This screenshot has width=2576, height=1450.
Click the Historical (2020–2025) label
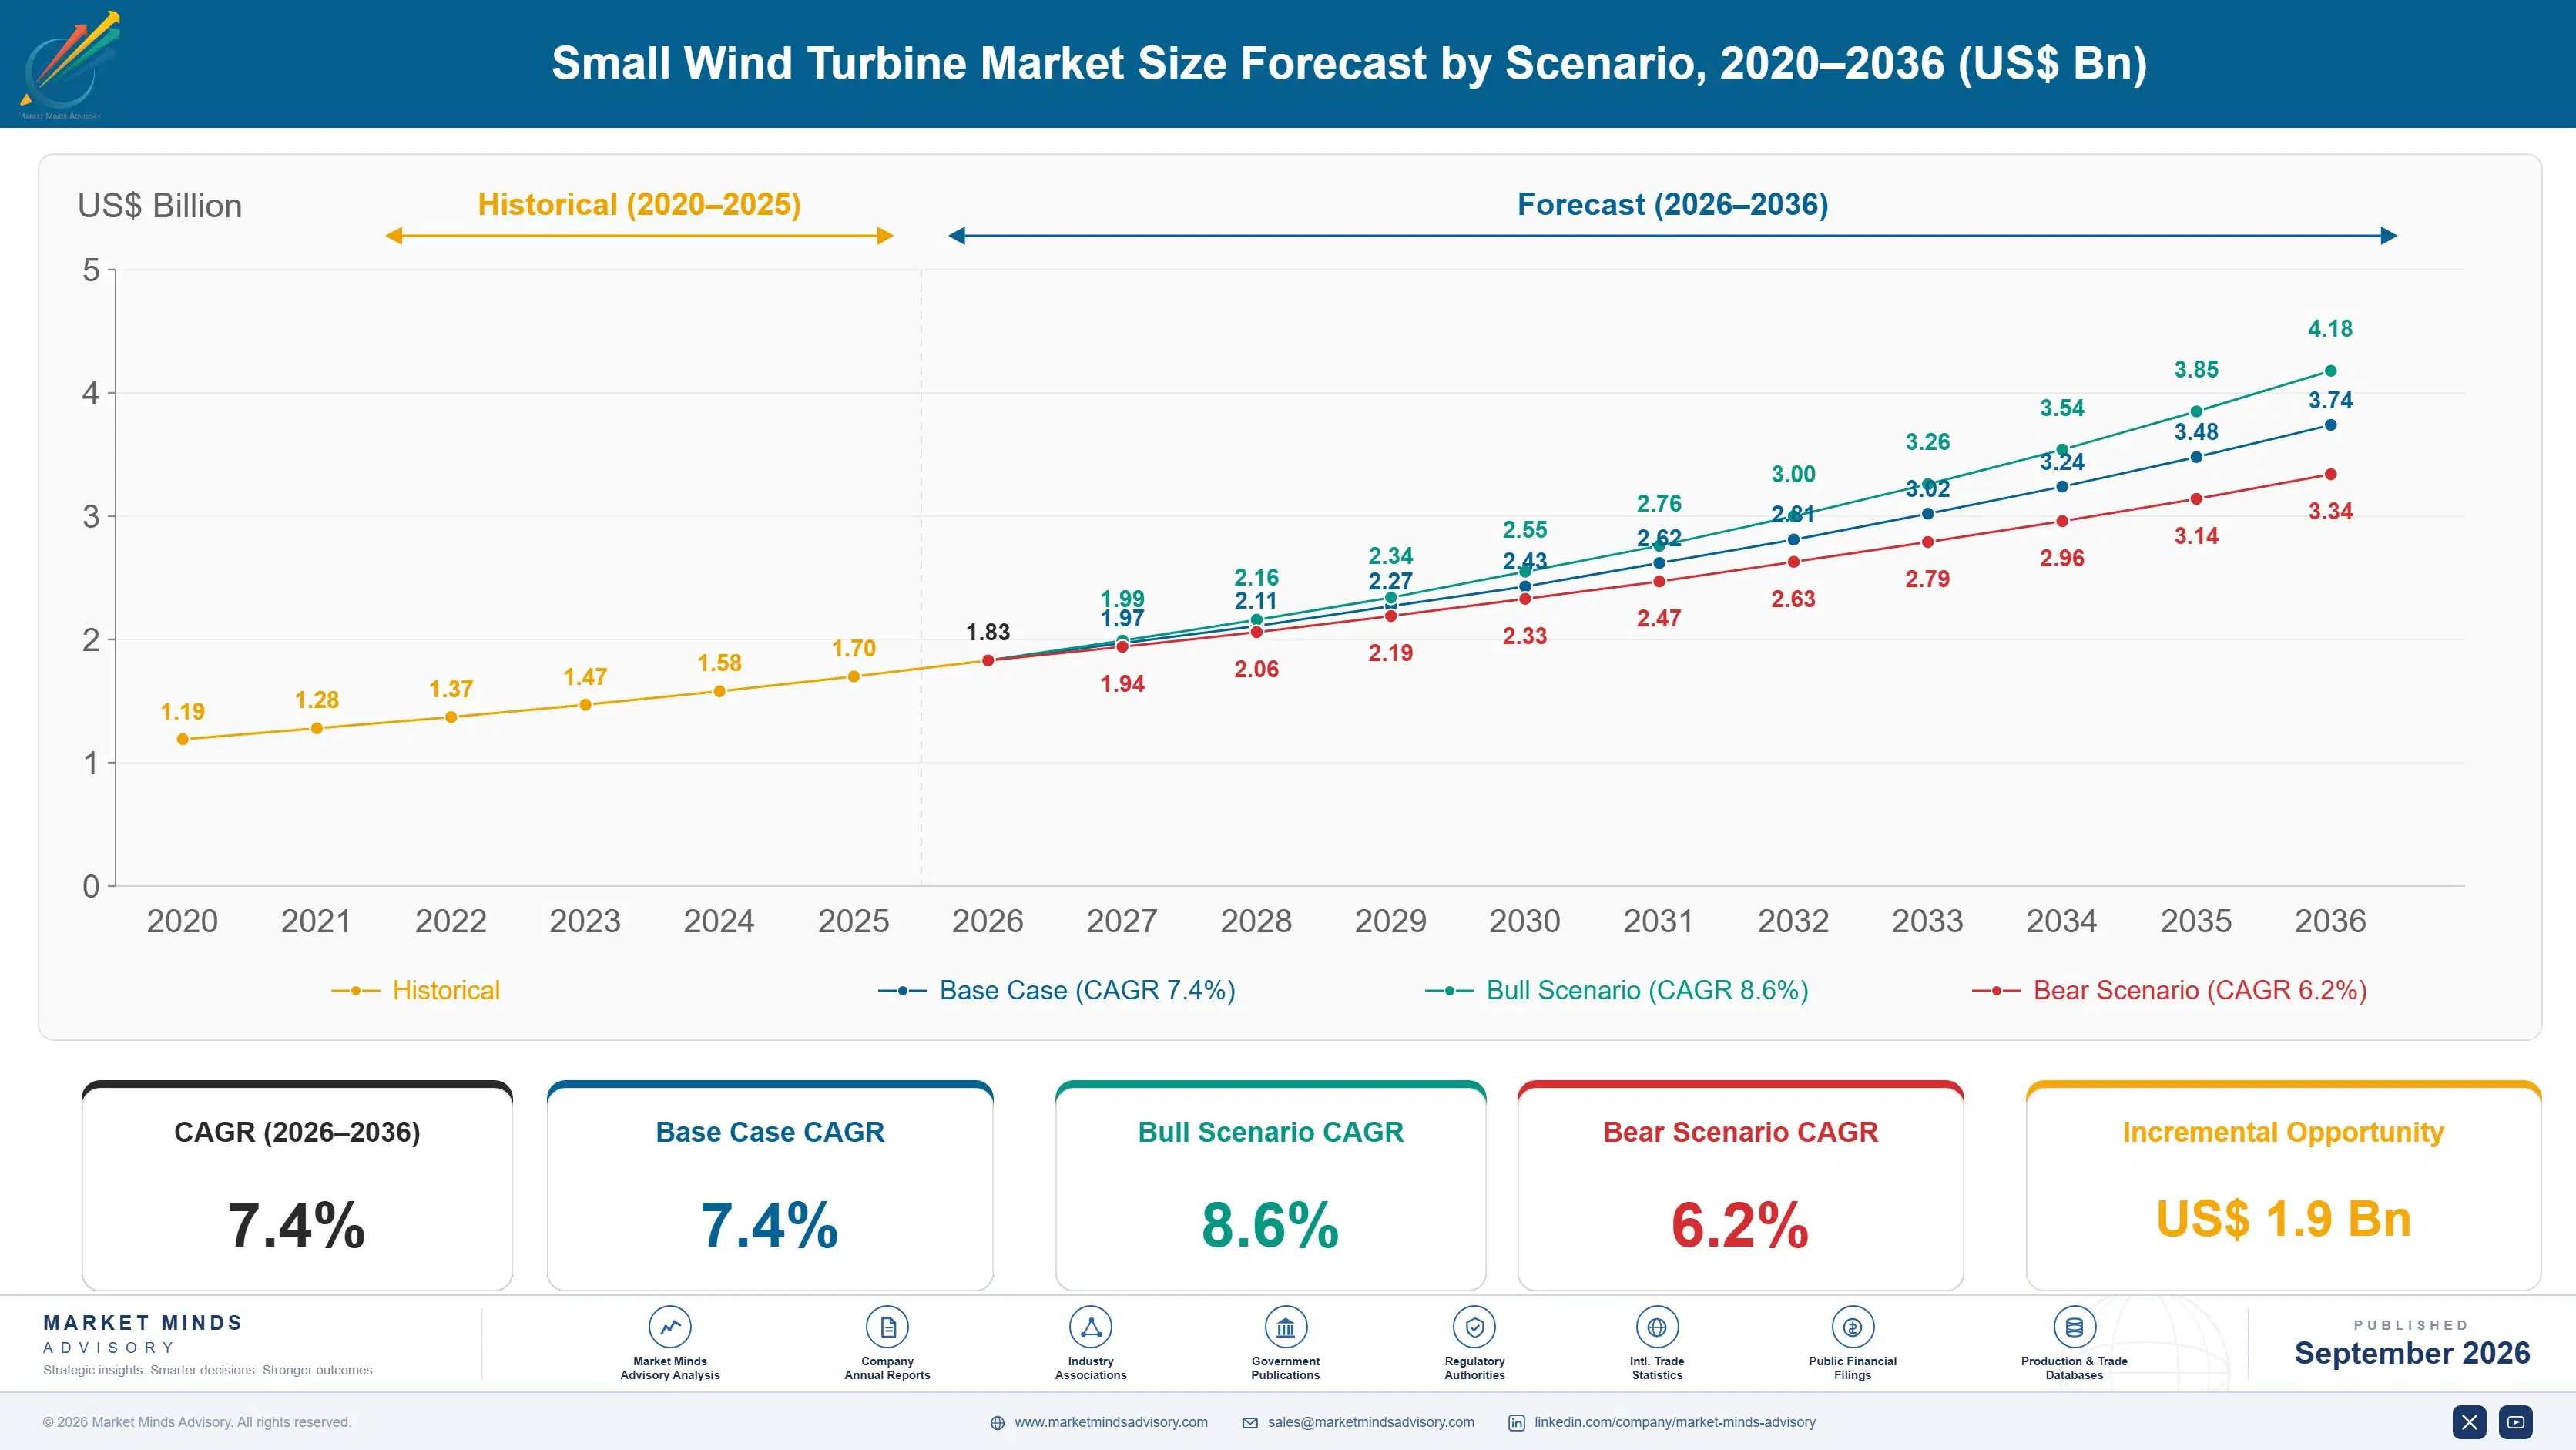point(639,204)
